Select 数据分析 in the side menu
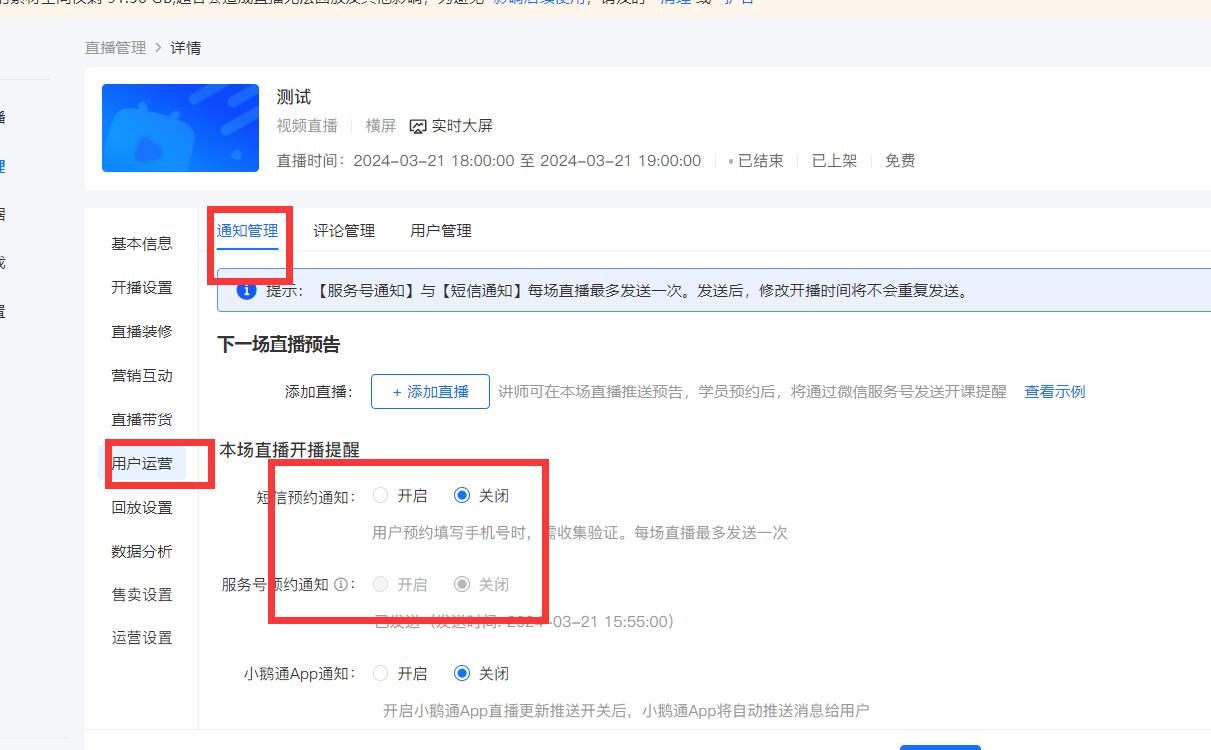1211x750 pixels. (141, 551)
